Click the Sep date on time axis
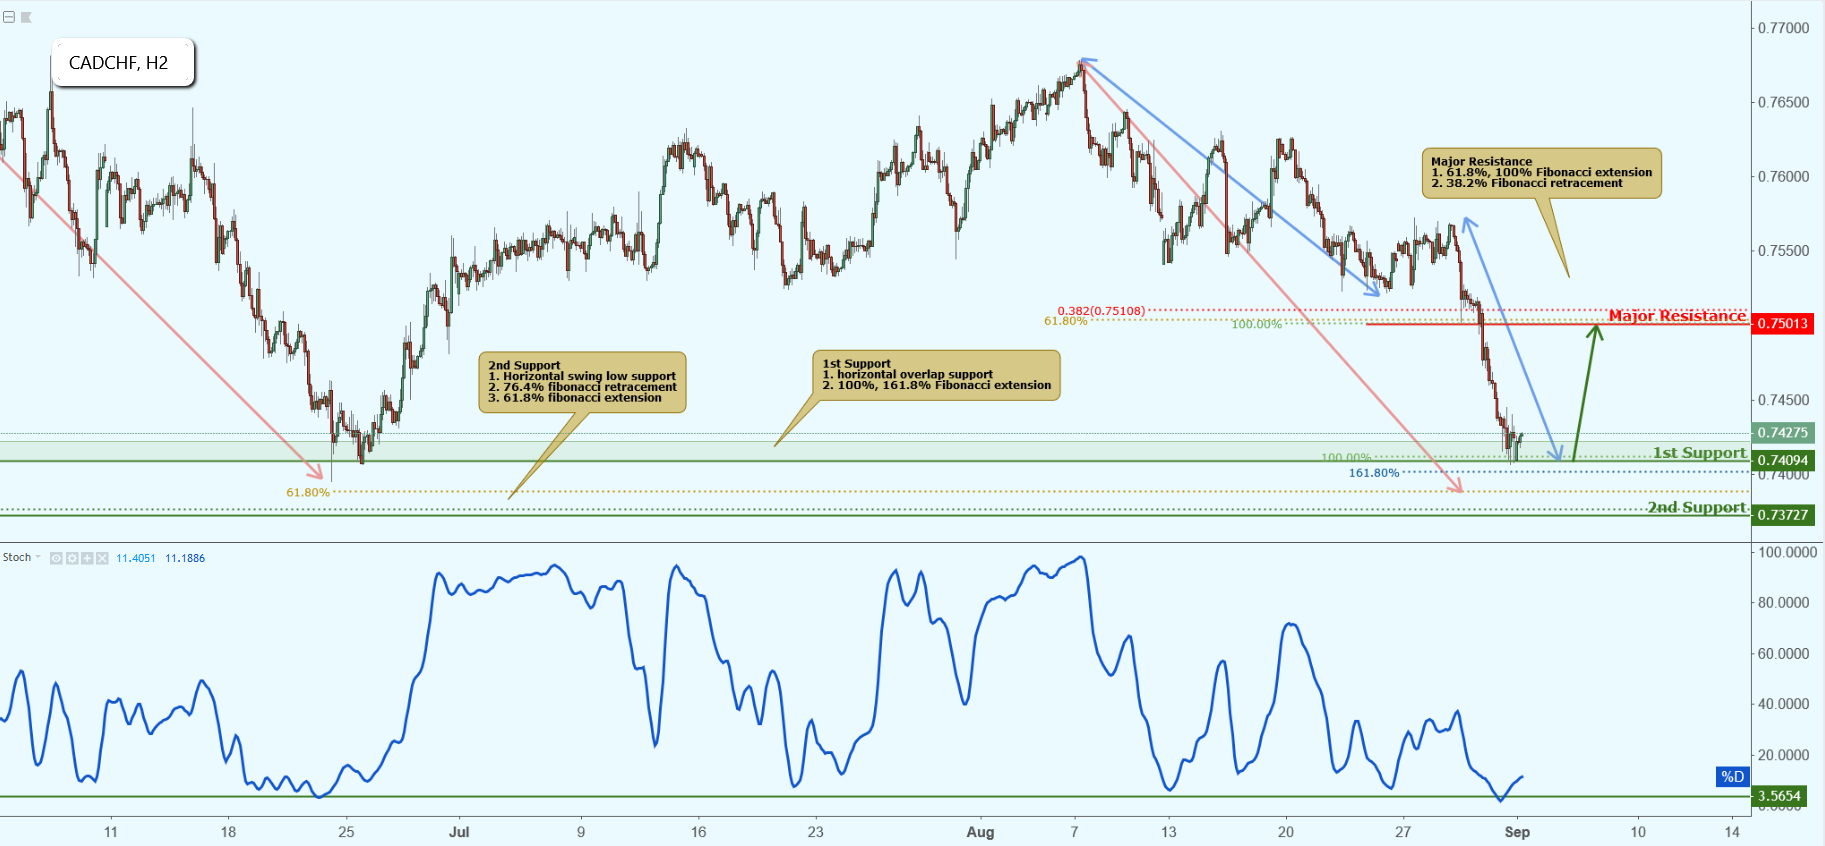 click(x=1517, y=832)
